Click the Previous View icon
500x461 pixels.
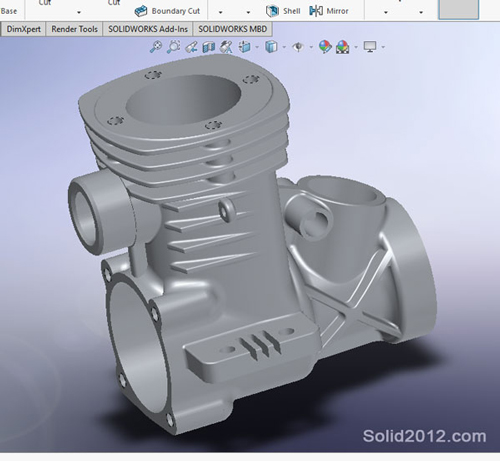tap(192, 47)
